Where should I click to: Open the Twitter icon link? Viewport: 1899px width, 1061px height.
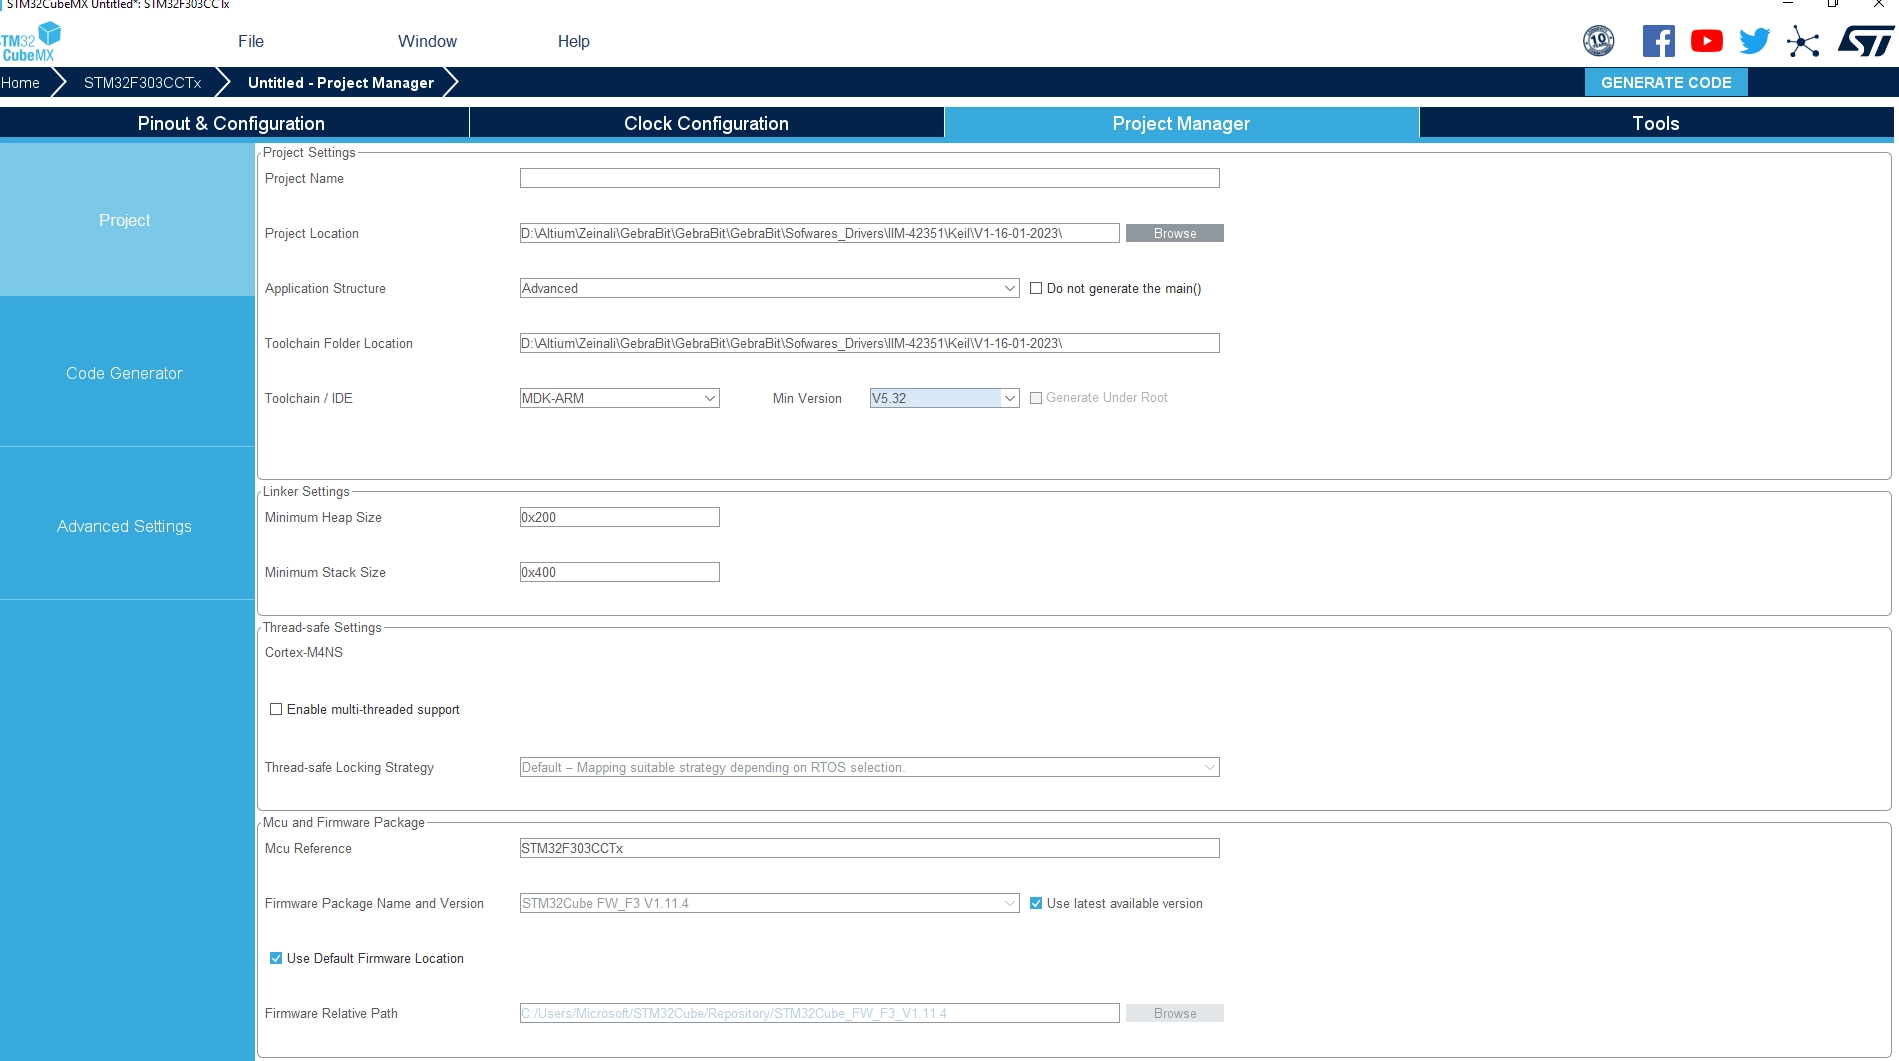(1755, 41)
